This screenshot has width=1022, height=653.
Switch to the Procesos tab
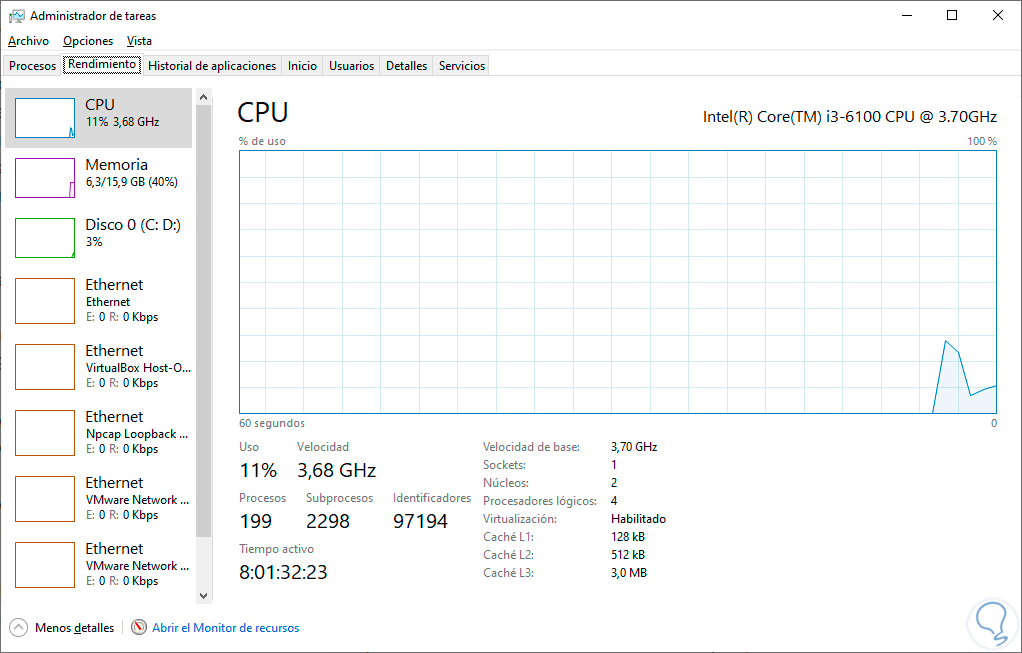33,66
